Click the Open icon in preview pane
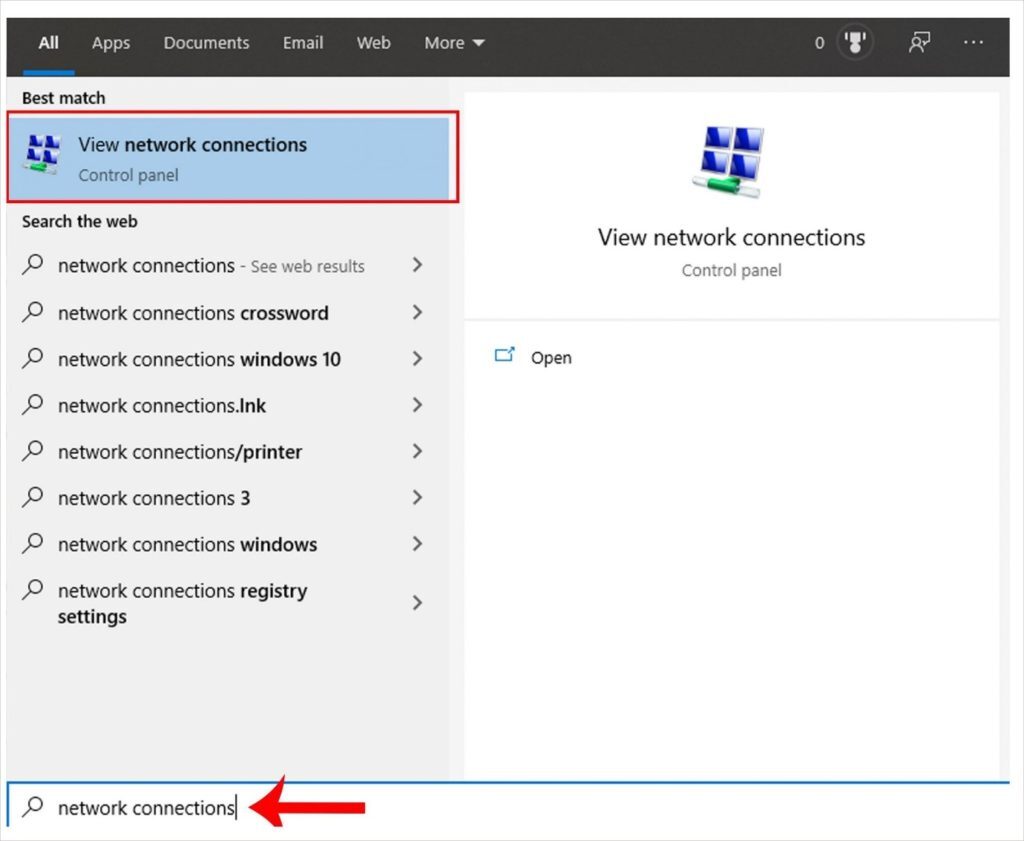This screenshot has width=1024, height=841. click(x=505, y=356)
